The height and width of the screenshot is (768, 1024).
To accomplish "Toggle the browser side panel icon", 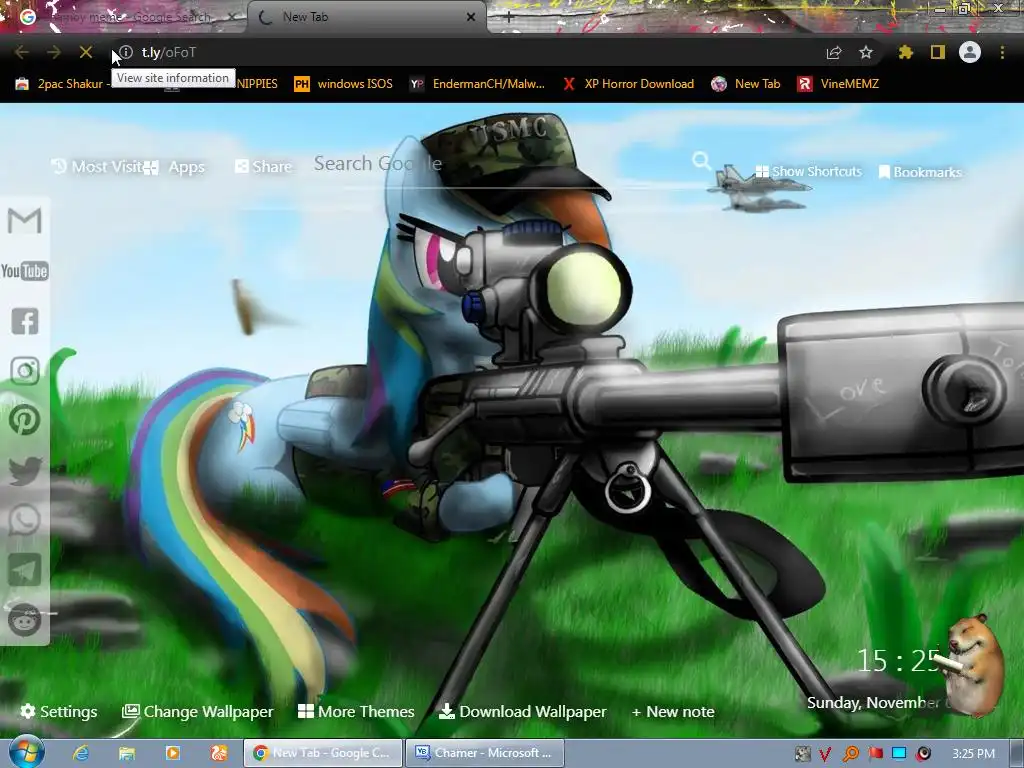I will pos(938,52).
